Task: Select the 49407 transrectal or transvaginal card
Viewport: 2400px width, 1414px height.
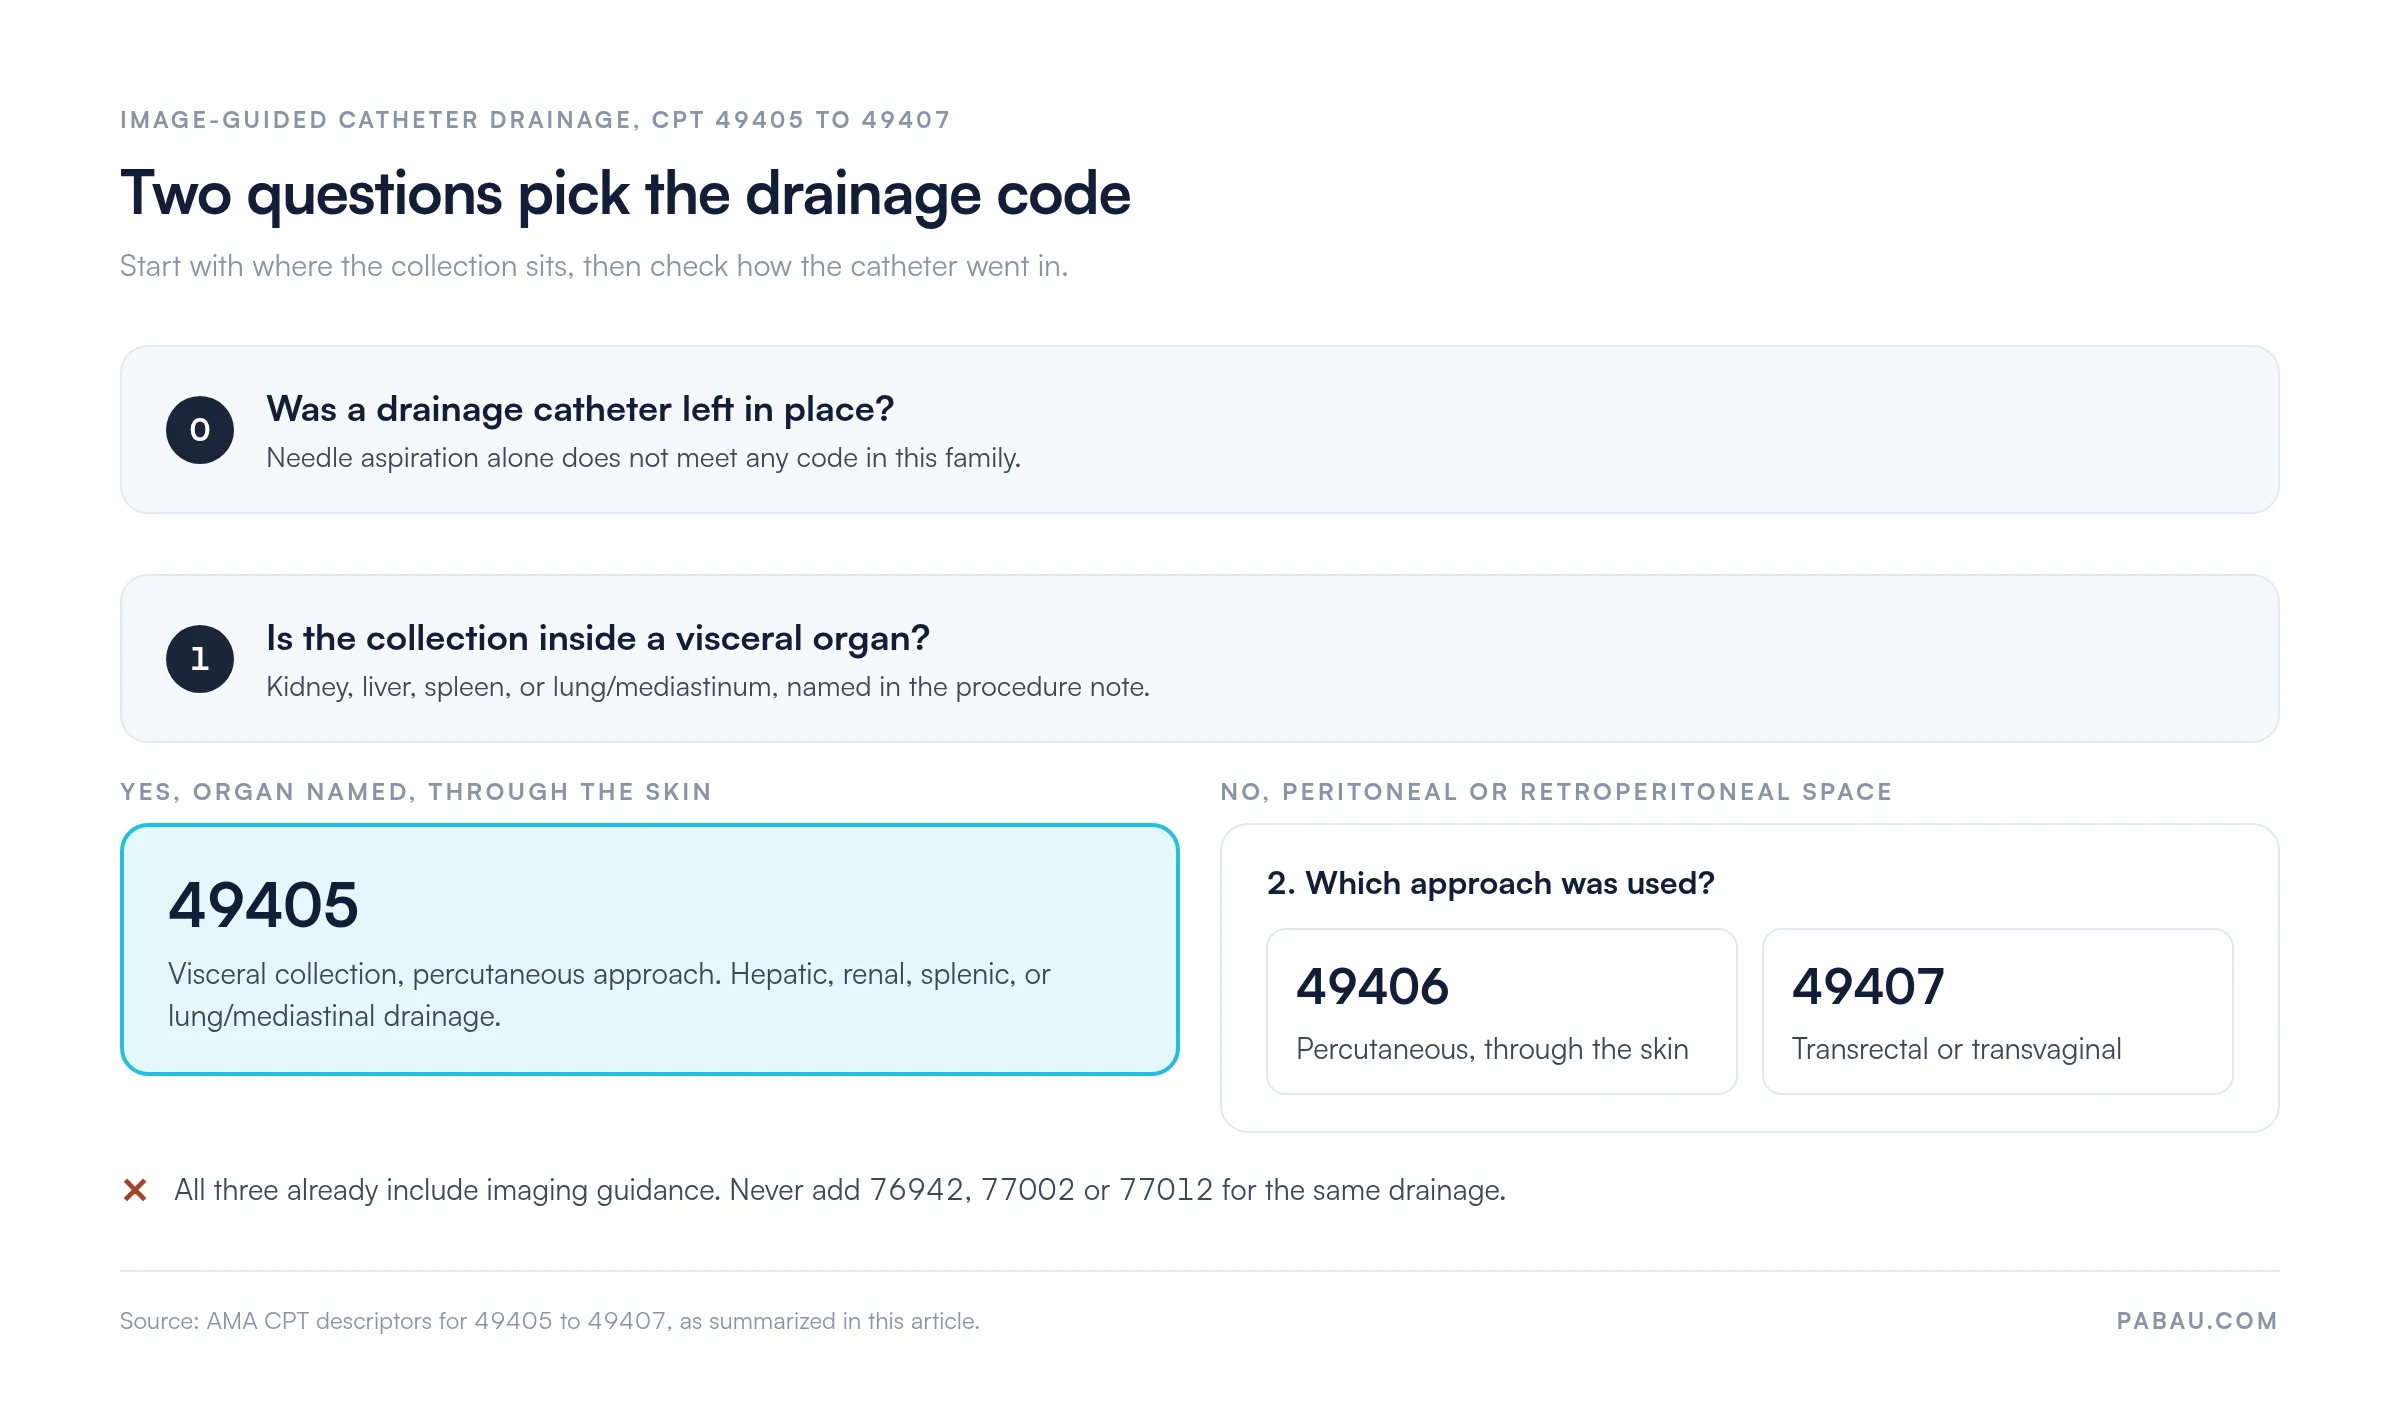Action: click(1997, 1011)
